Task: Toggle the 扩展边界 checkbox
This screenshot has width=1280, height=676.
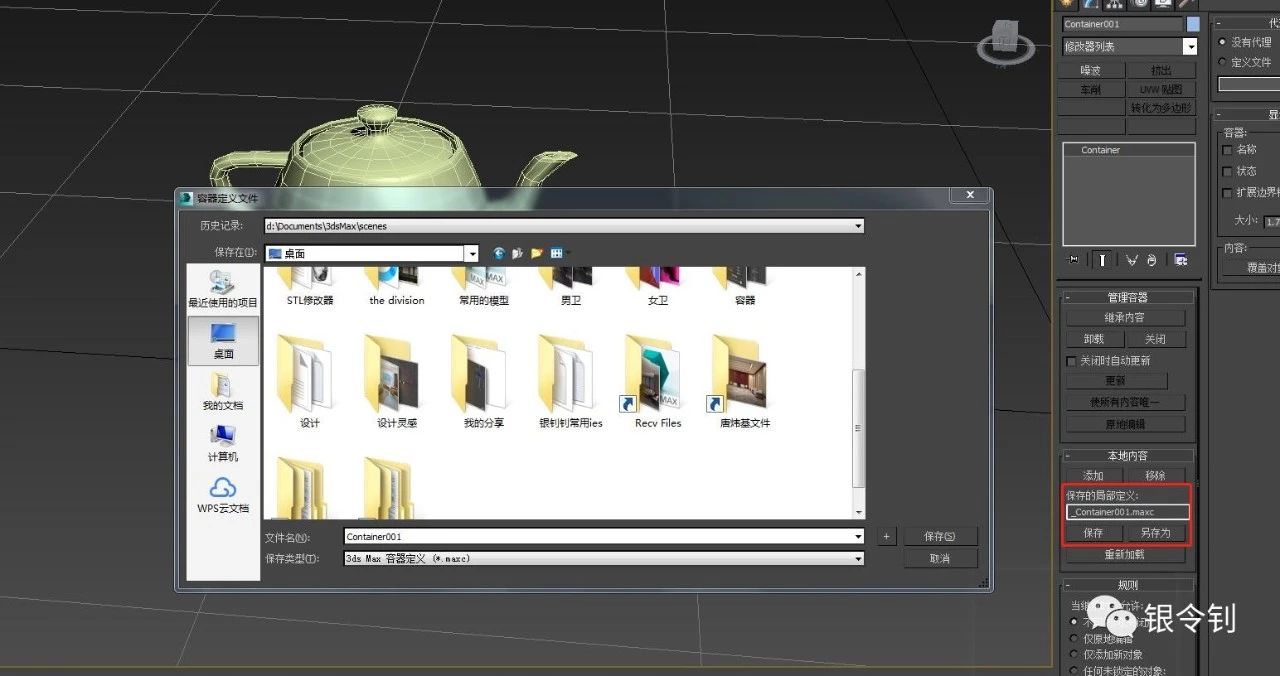Action: coord(1228,193)
